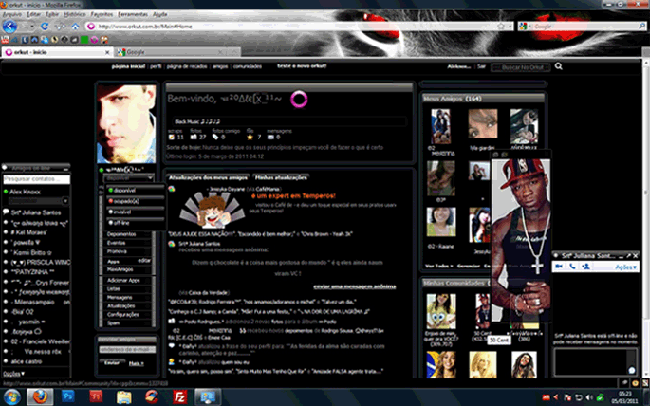Minimize the Amigos on-line chat panel
This screenshot has width=650, height=406.
tap(65, 168)
